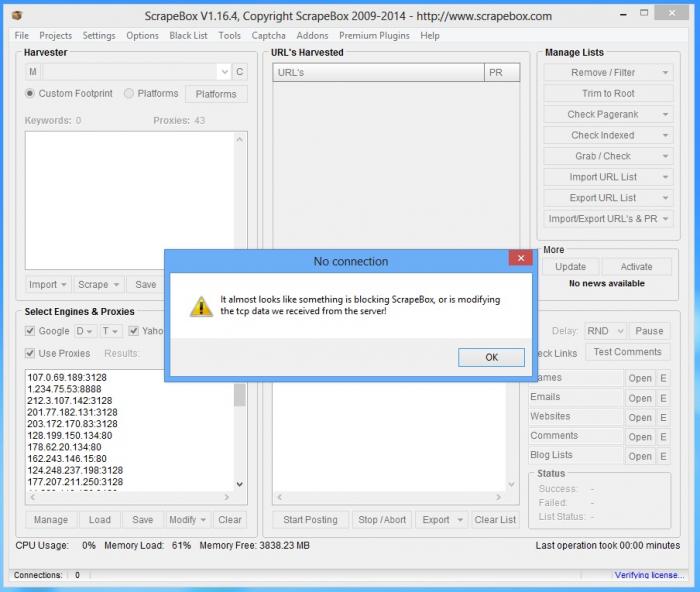Open the Import keywords dropdown
The height and width of the screenshot is (592, 700).
[x=47, y=284]
